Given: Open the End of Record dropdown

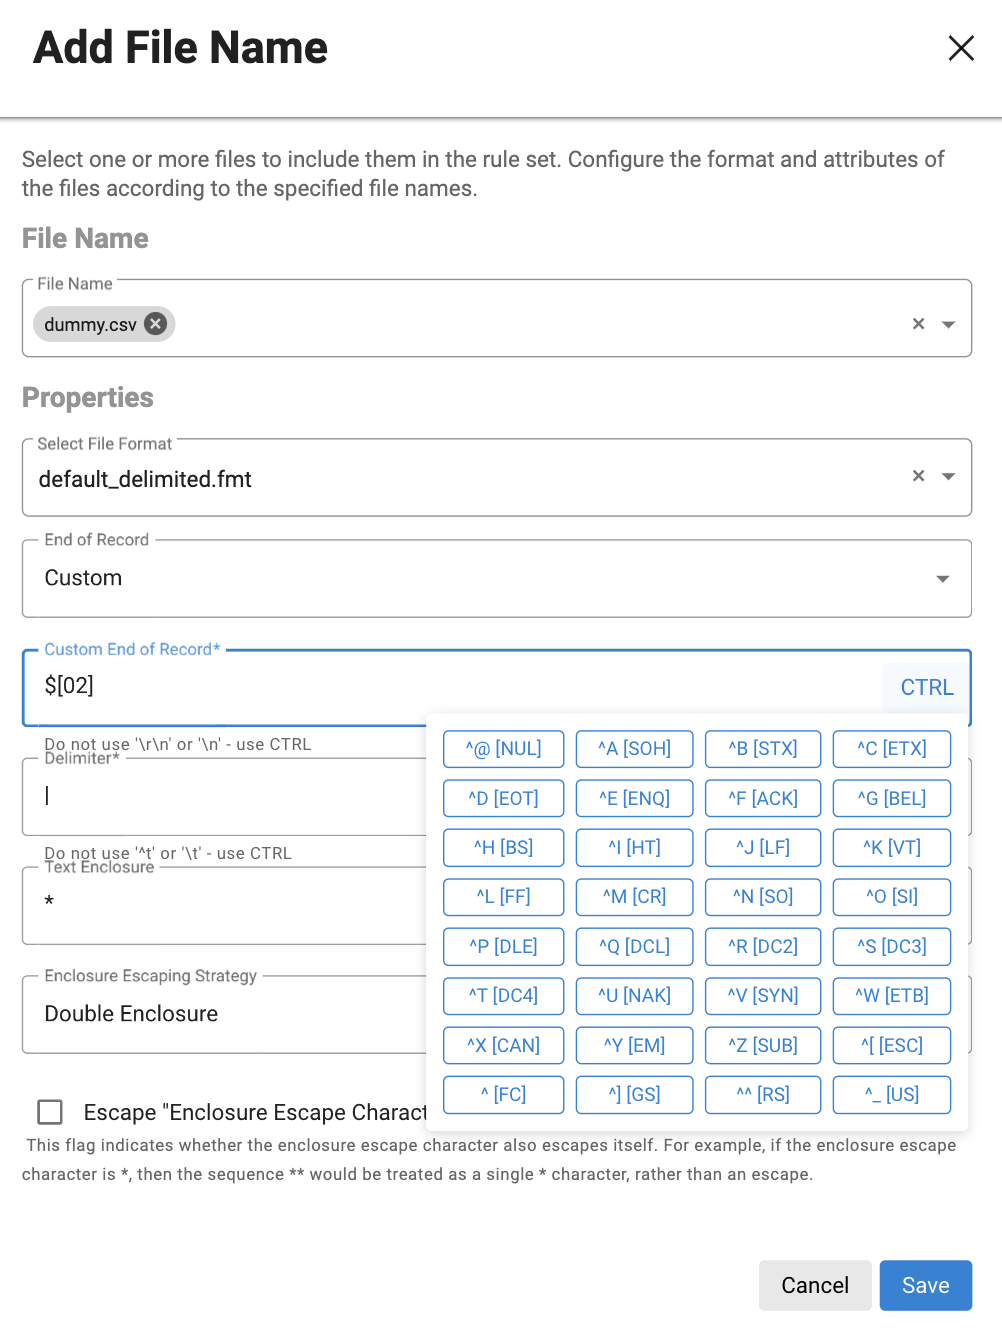Looking at the screenshot, I should (942, 579).
